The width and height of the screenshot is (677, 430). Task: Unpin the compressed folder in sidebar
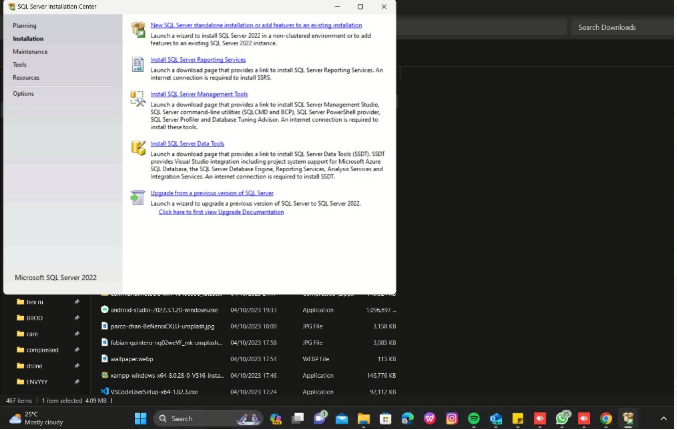(77, 350)
